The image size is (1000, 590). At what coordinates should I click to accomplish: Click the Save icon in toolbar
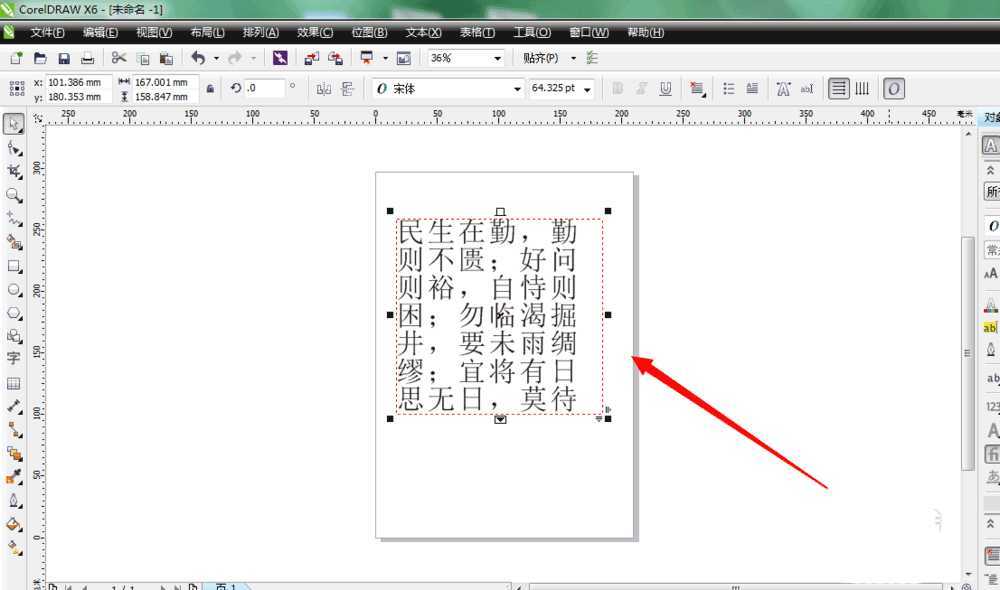(x=64, y=59)
